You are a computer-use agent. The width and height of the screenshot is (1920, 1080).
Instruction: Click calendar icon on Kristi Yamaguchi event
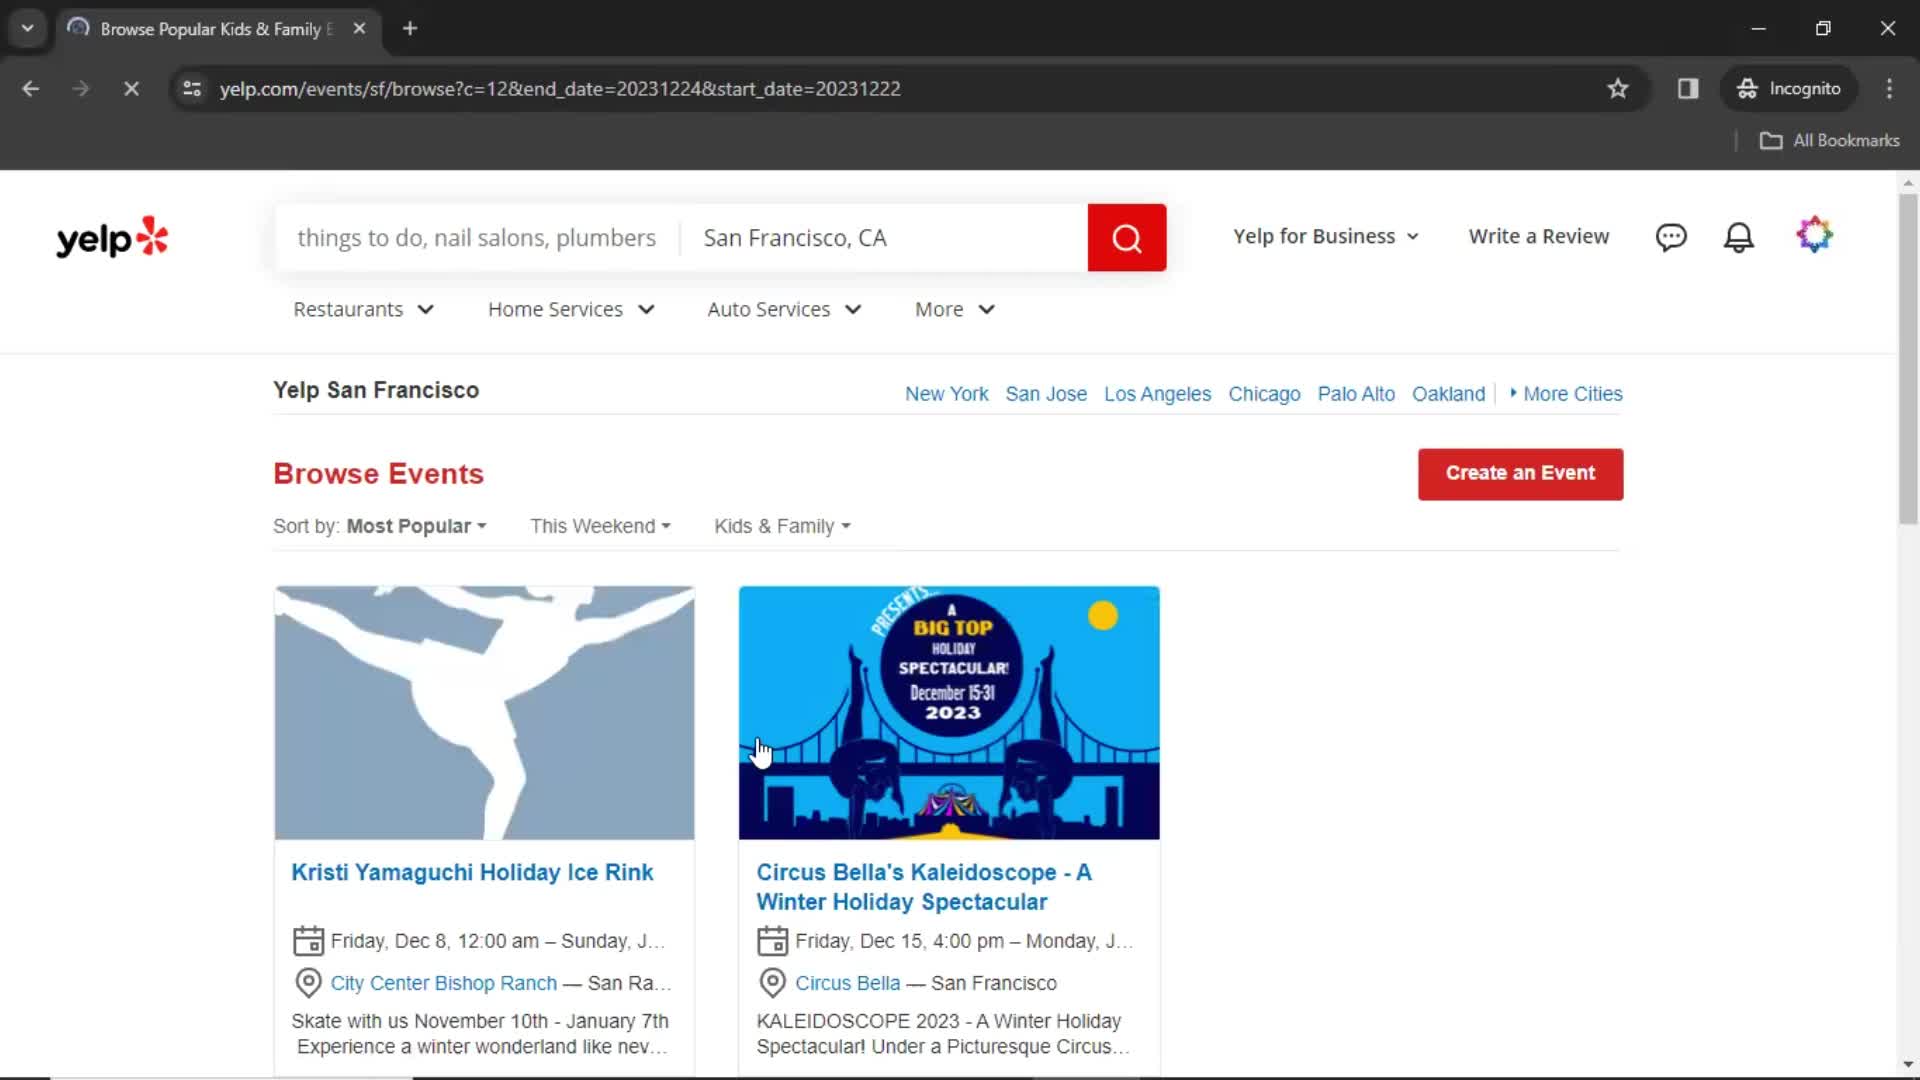[x=308, y=941]
